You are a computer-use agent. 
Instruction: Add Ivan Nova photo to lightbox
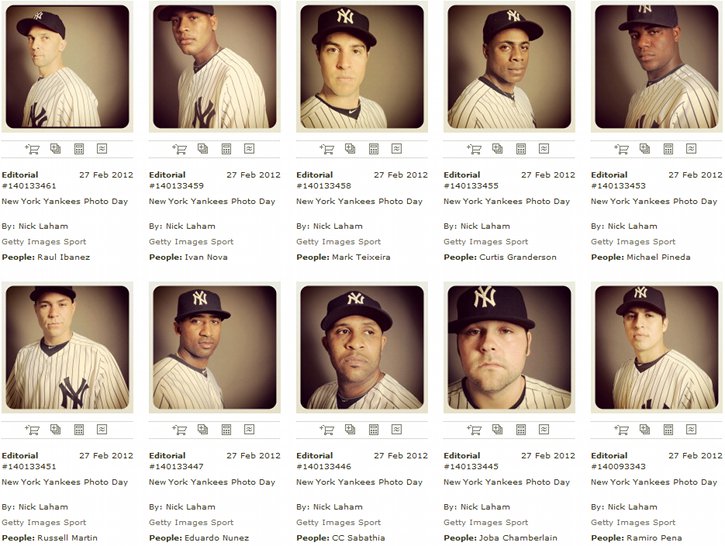click(203, 148)
